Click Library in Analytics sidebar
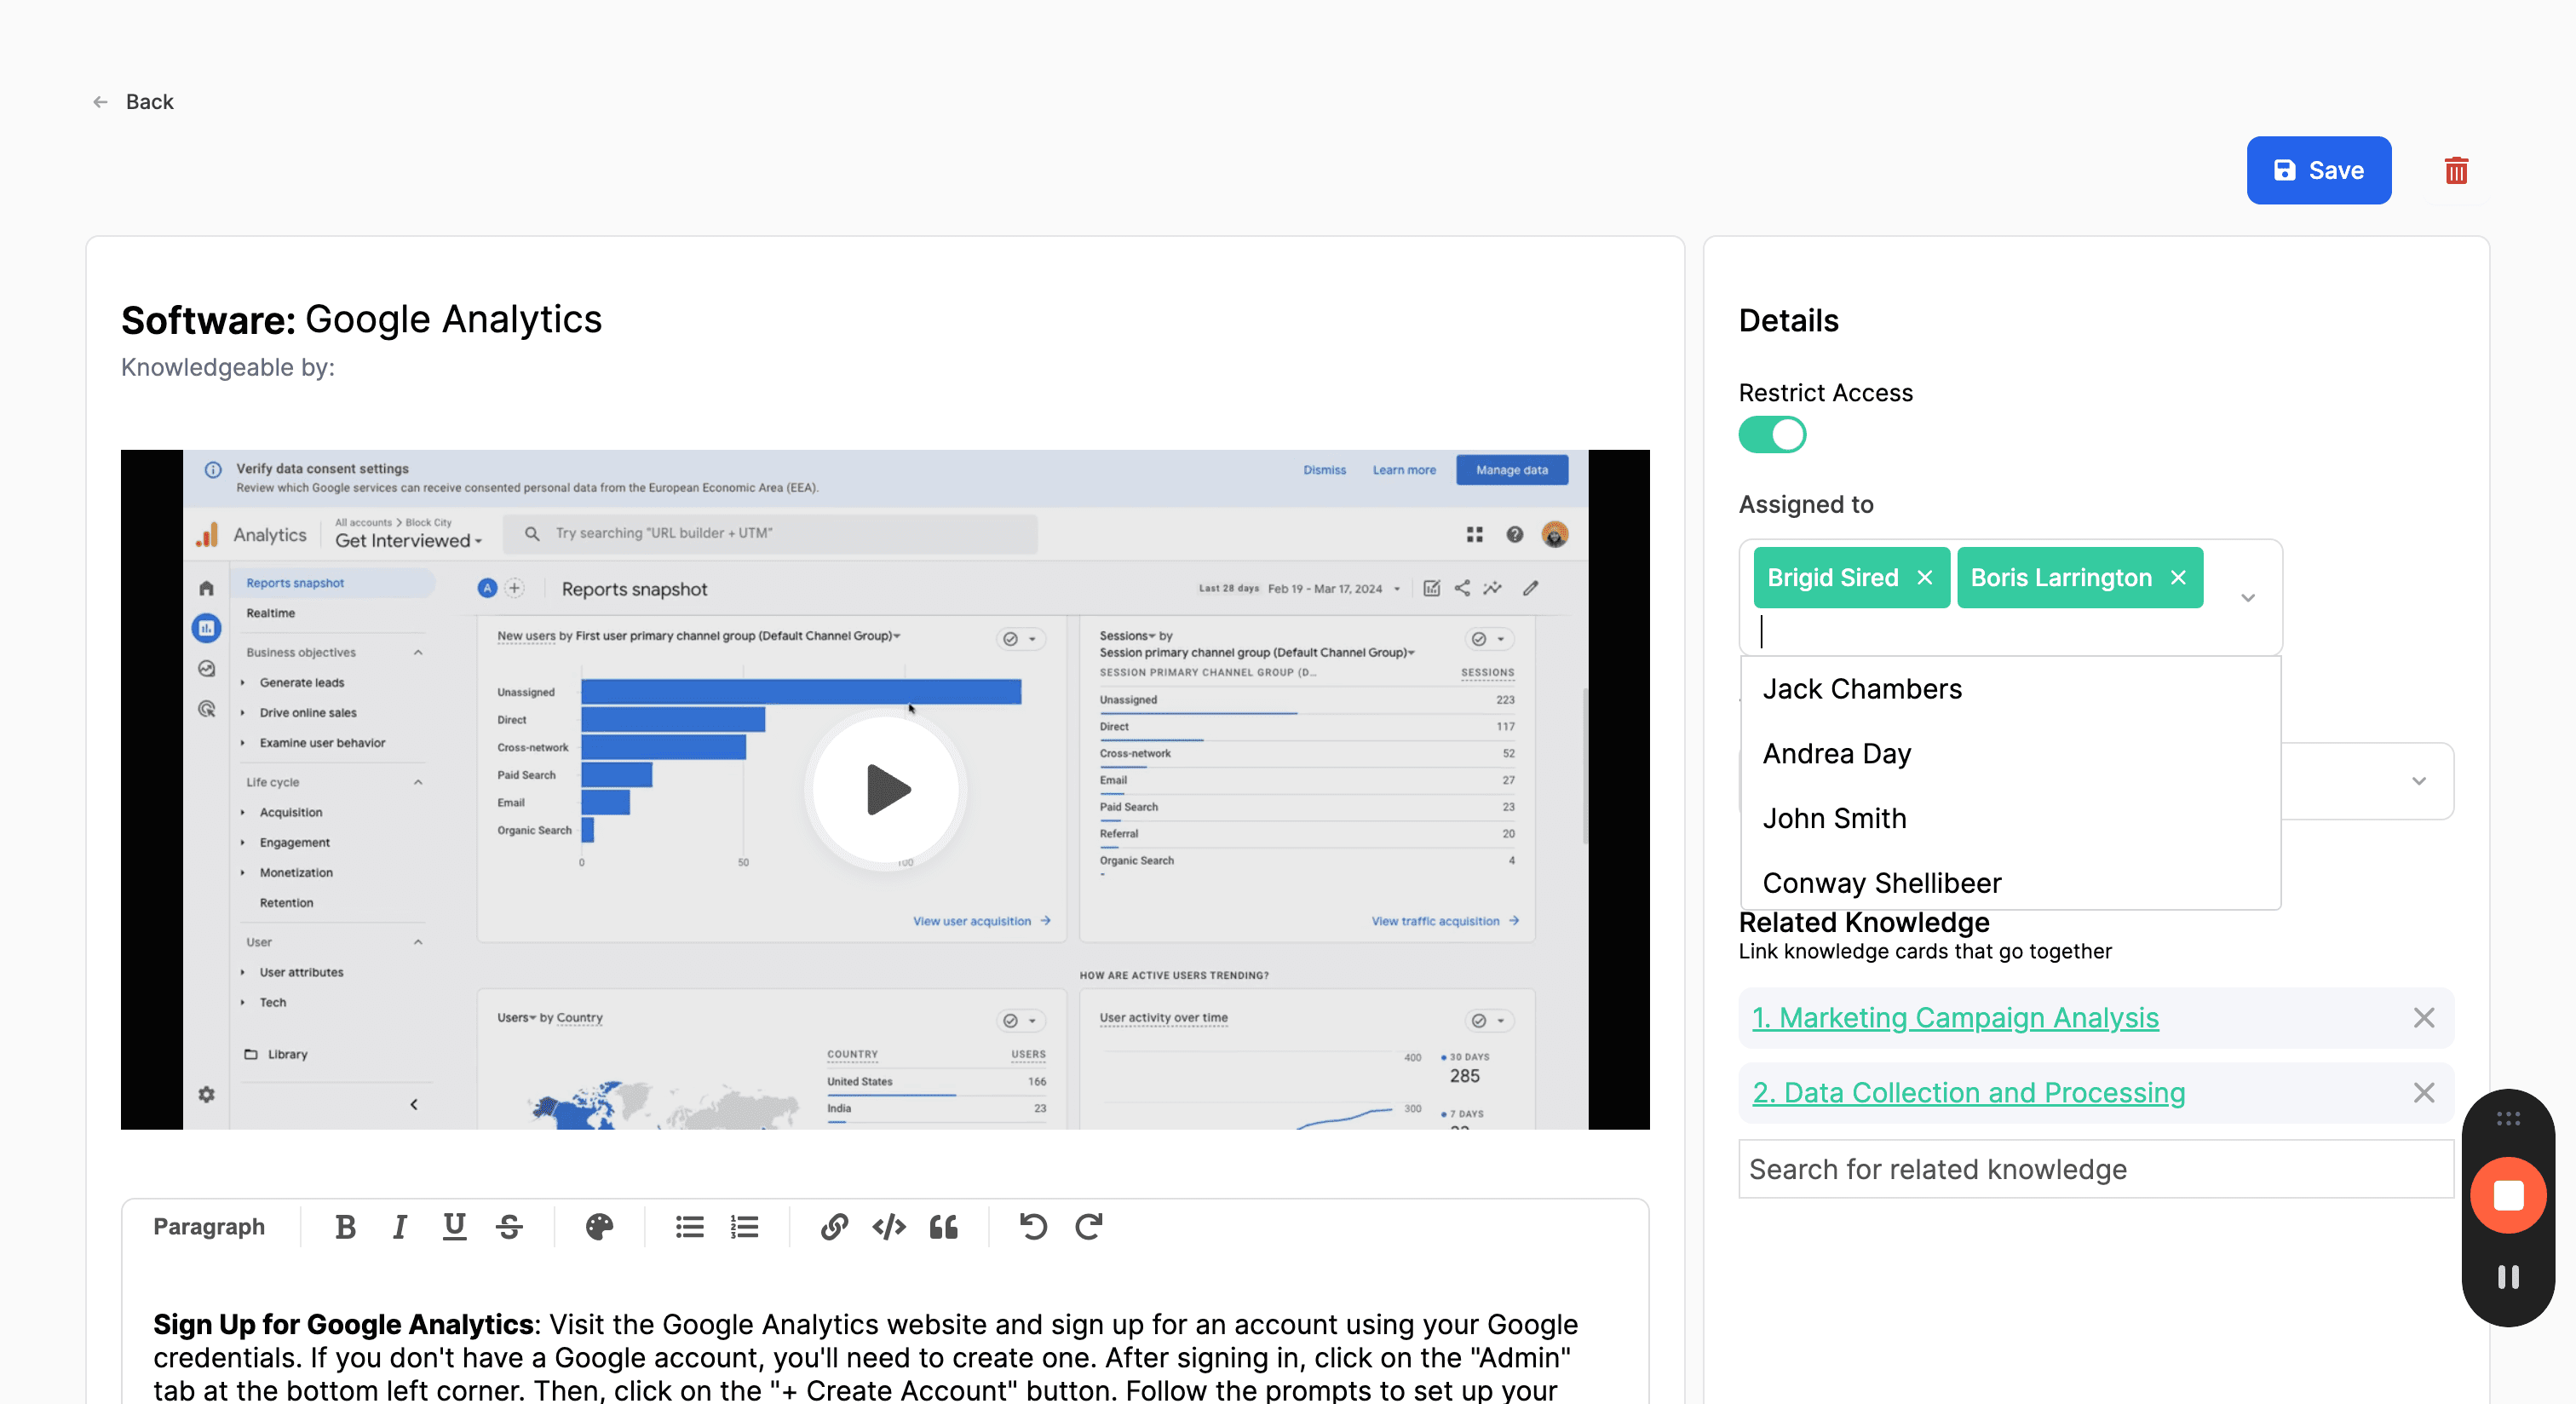The height and width of the screenshot is (1404, 2576). pos(276,1054)
